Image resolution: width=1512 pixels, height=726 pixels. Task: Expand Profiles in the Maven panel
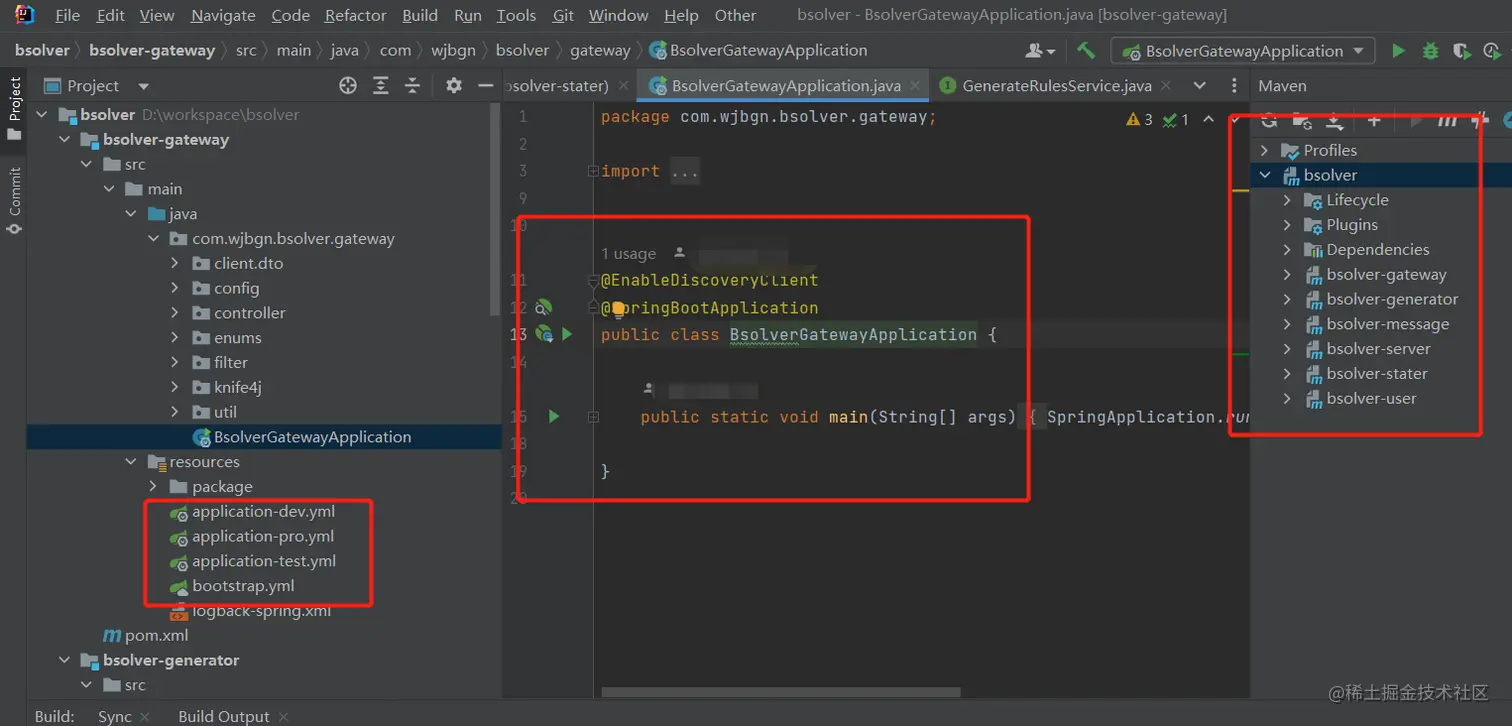click(1265, 150)
